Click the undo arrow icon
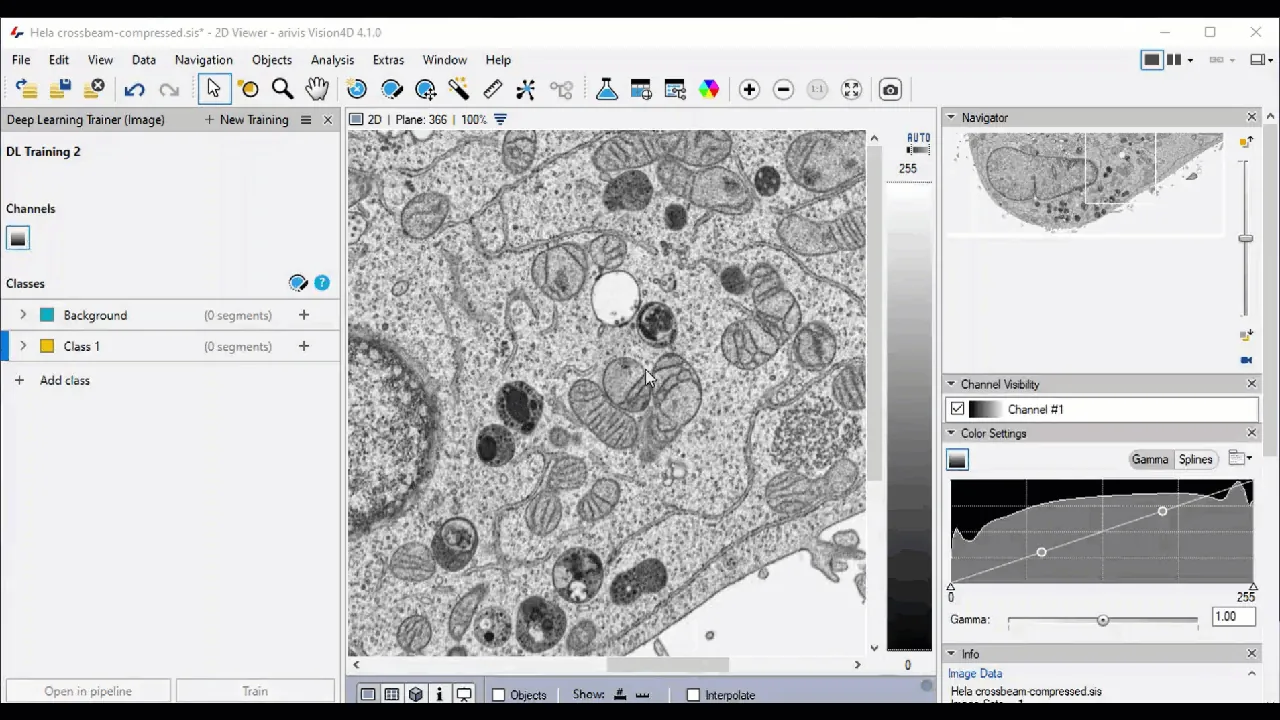This screenshot has width=1280, height=720. coord(134,90)
